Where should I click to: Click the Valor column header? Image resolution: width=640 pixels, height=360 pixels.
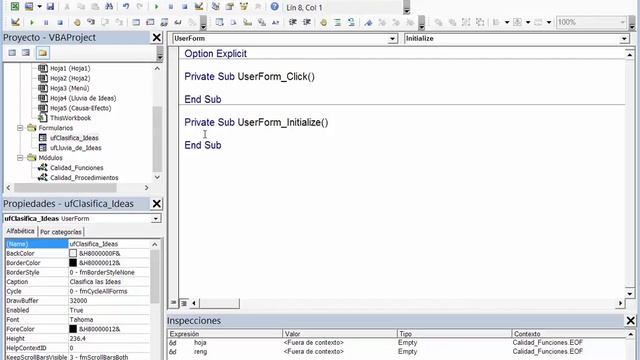(x=340, y=333)
